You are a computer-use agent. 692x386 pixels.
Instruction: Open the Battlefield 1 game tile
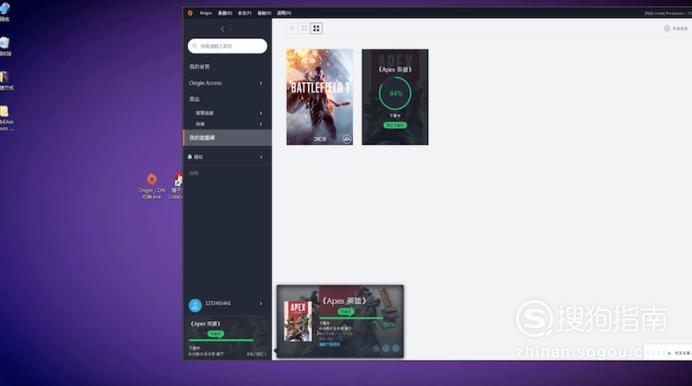(x=320, y=97)
